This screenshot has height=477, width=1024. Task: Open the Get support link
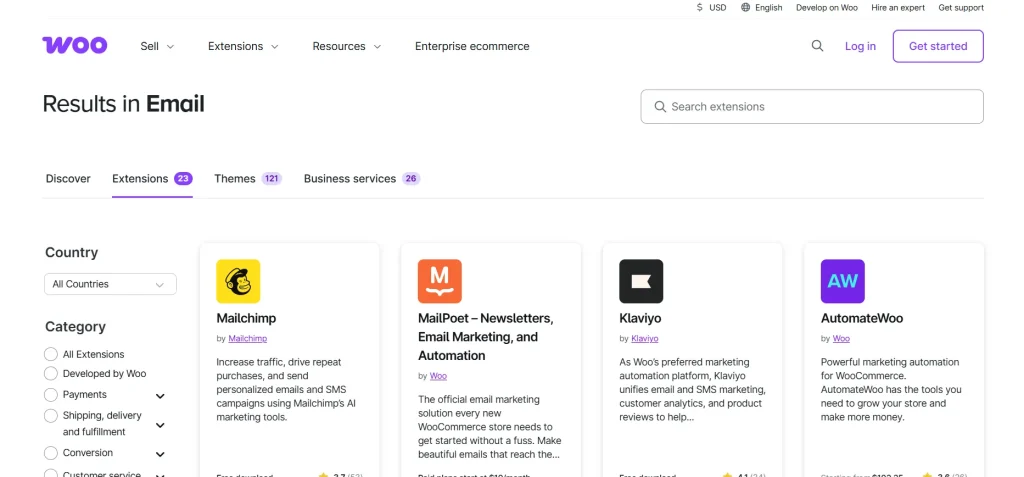coord(961,8)
